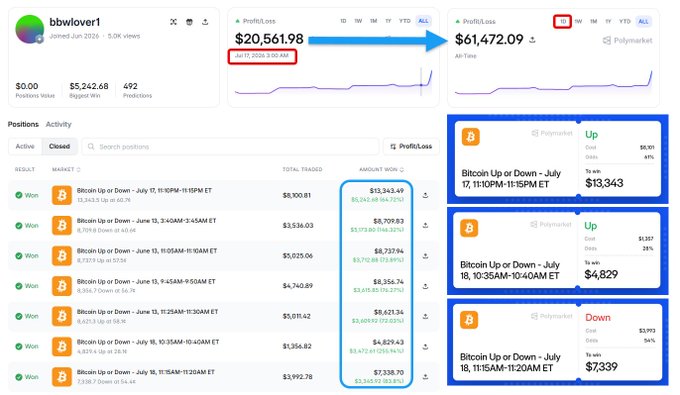Select 1M range on the $20,561.98 chart

(x=373, y=21)
